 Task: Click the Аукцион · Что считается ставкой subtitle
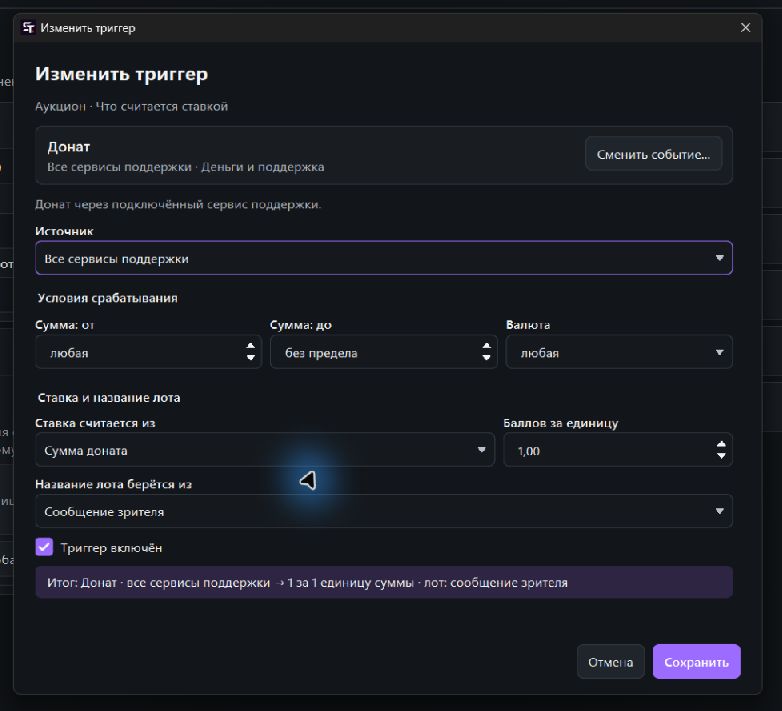point(131,106)
